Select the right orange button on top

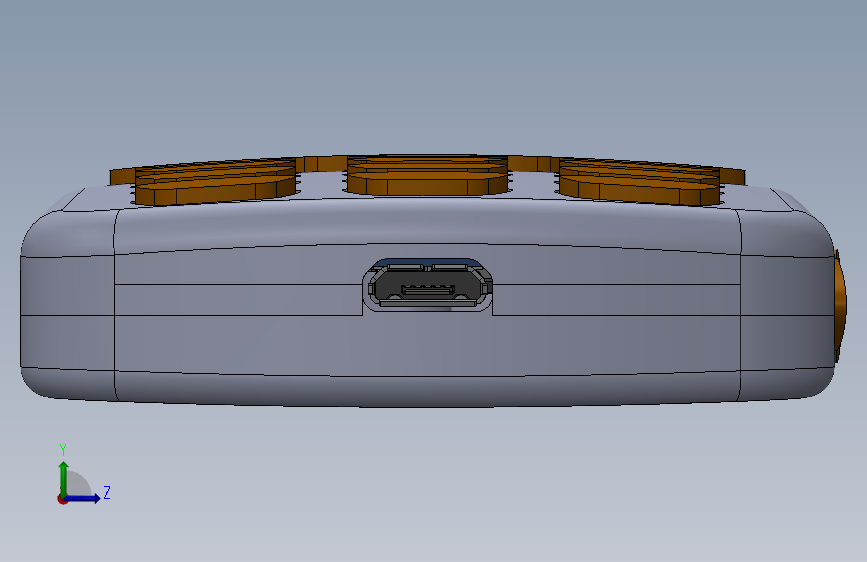coord(639,182)
